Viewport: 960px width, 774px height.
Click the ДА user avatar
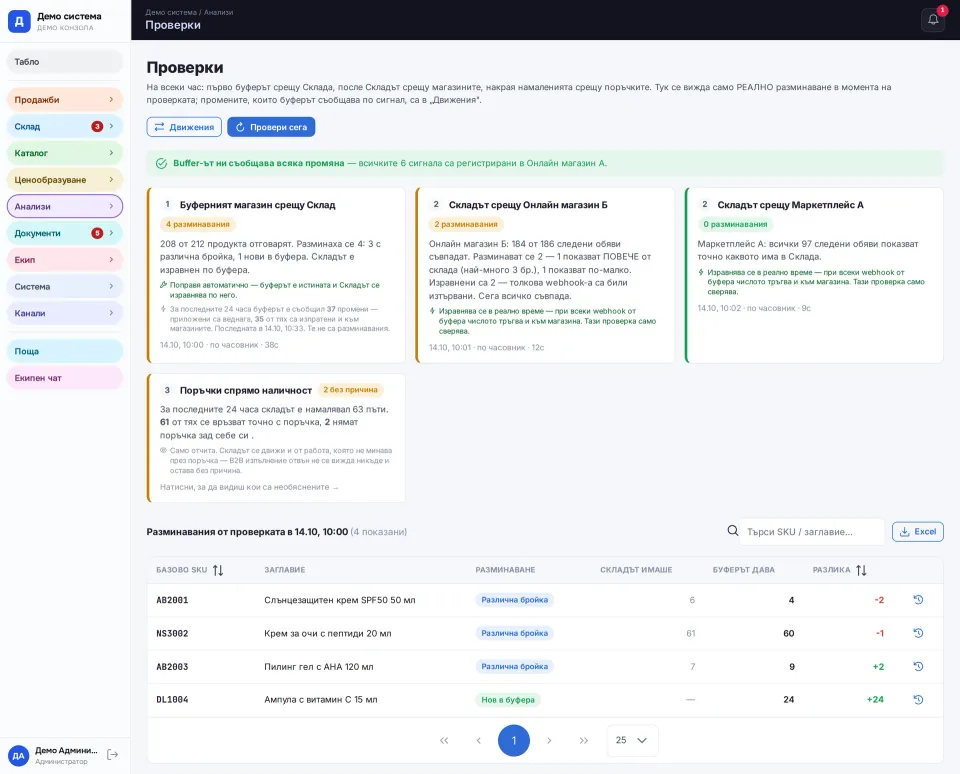(19, 755)
